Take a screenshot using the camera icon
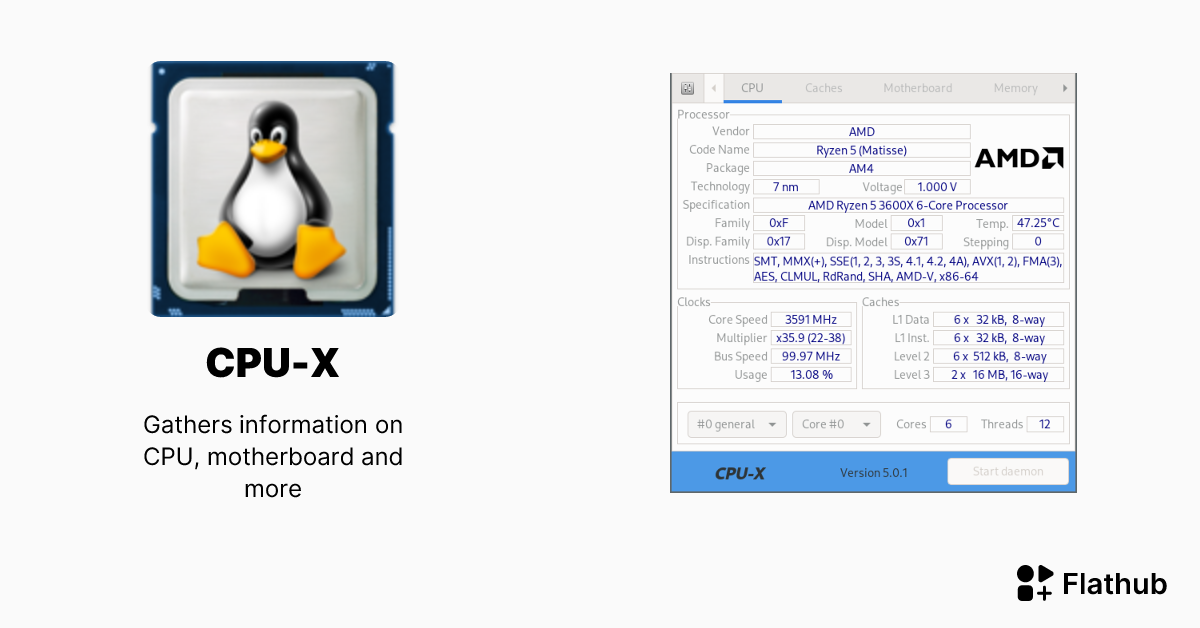 pos(687,88)
